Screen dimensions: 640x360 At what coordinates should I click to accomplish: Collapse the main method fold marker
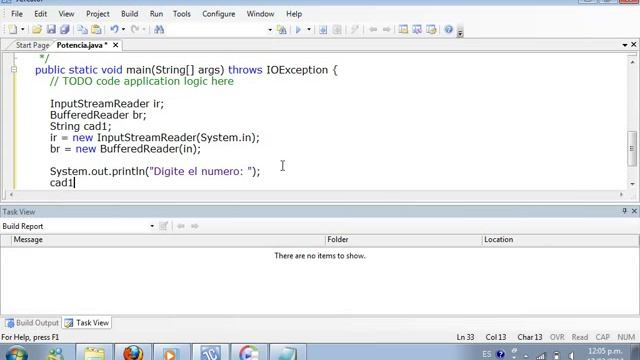(x=13, y=70)
